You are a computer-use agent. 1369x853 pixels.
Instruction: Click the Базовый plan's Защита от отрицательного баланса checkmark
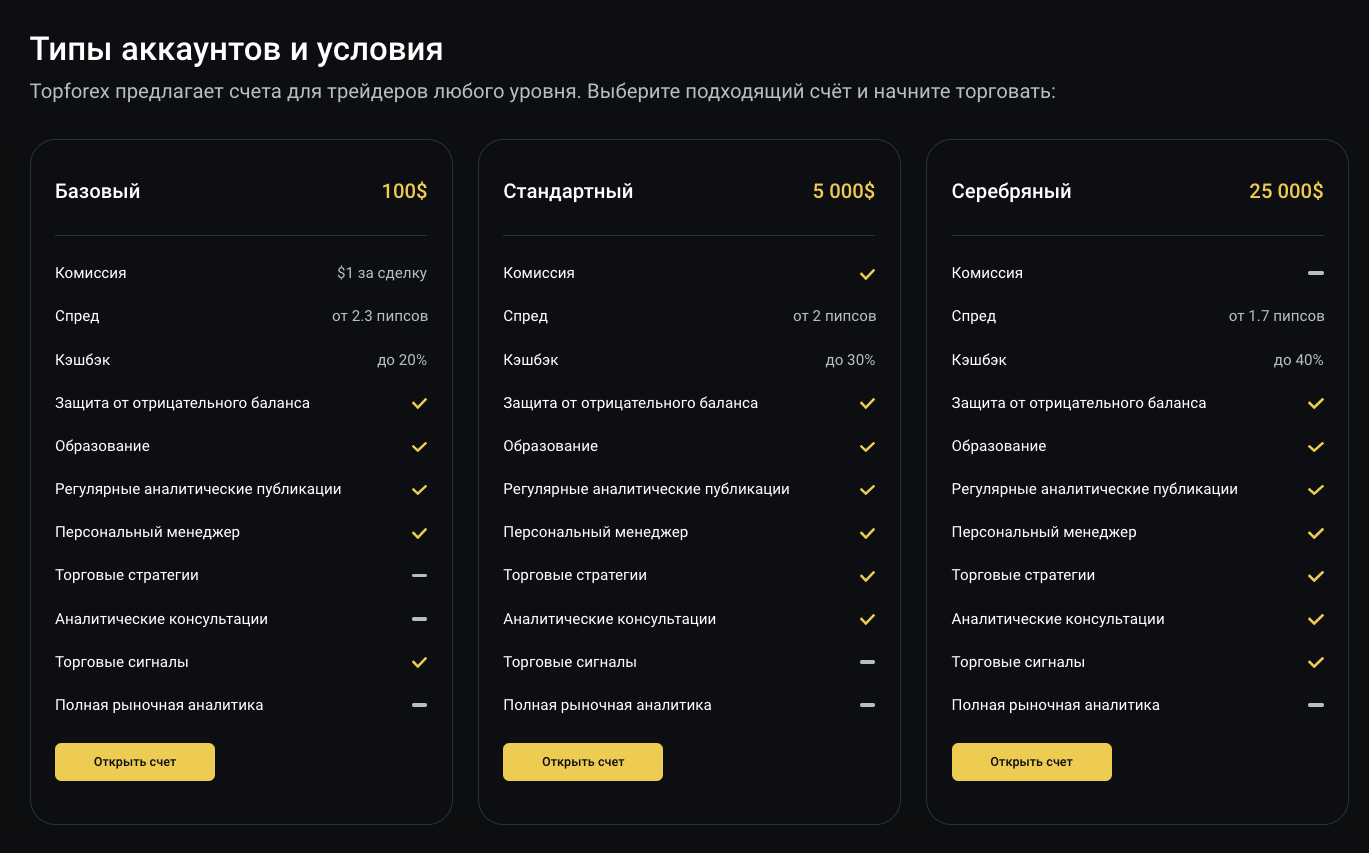pos(419,403)
